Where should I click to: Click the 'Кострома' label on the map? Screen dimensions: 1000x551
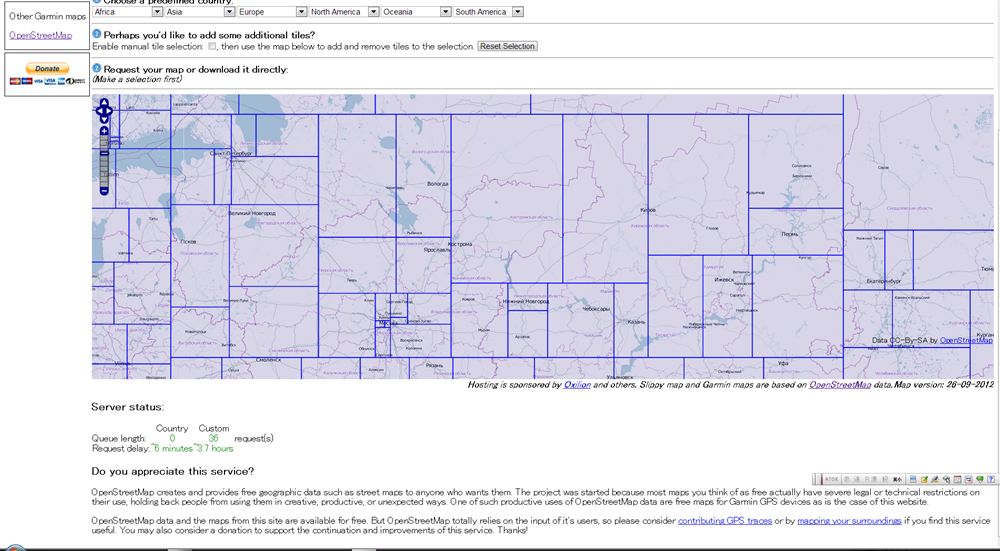[460, 244]
